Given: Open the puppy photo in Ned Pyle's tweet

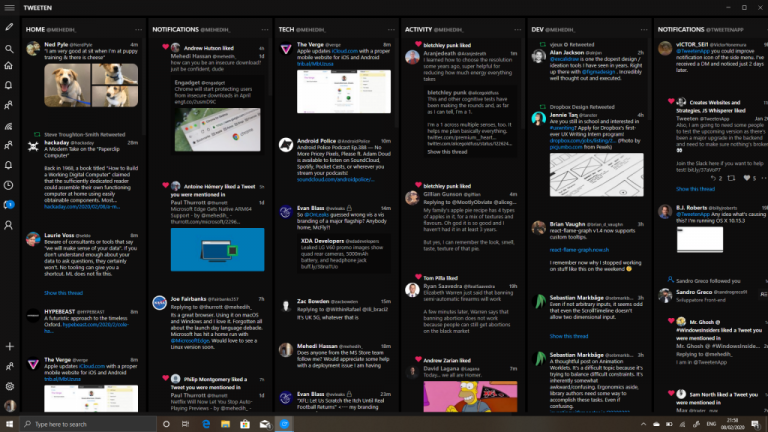Looking at the screenshot, I should coord(67,85).
